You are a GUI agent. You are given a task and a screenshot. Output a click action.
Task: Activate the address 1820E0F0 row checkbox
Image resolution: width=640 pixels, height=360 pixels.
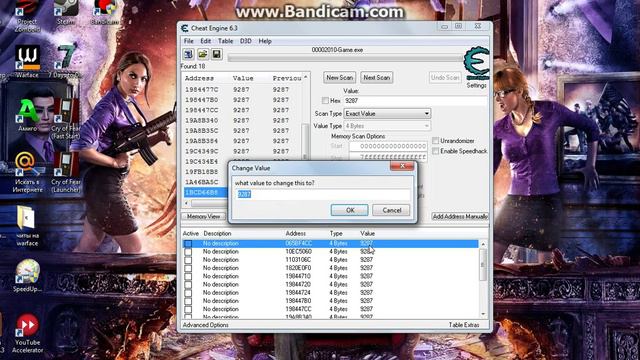coord(188,268)
